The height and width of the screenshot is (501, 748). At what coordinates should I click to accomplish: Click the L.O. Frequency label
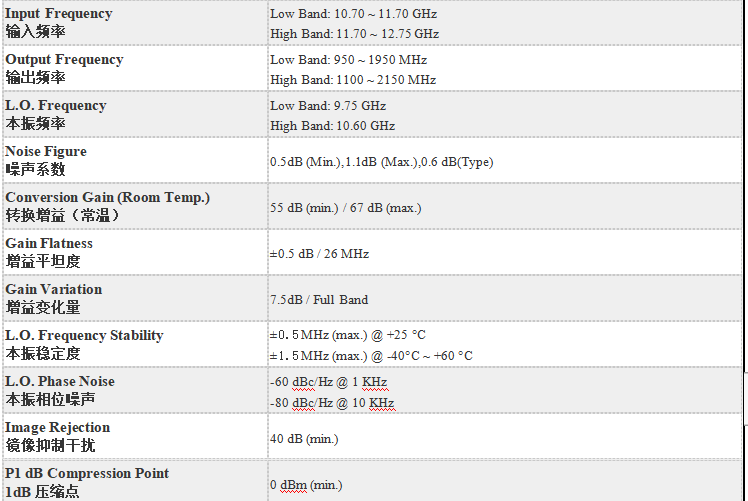56,105
